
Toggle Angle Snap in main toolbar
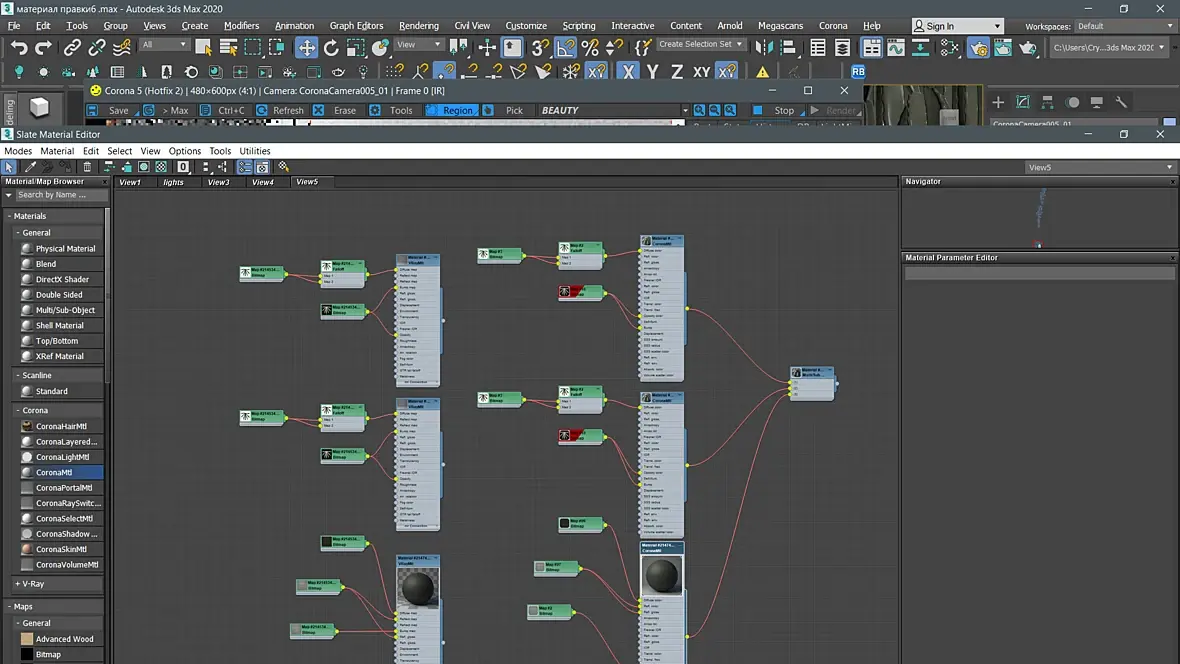point(565,47)
